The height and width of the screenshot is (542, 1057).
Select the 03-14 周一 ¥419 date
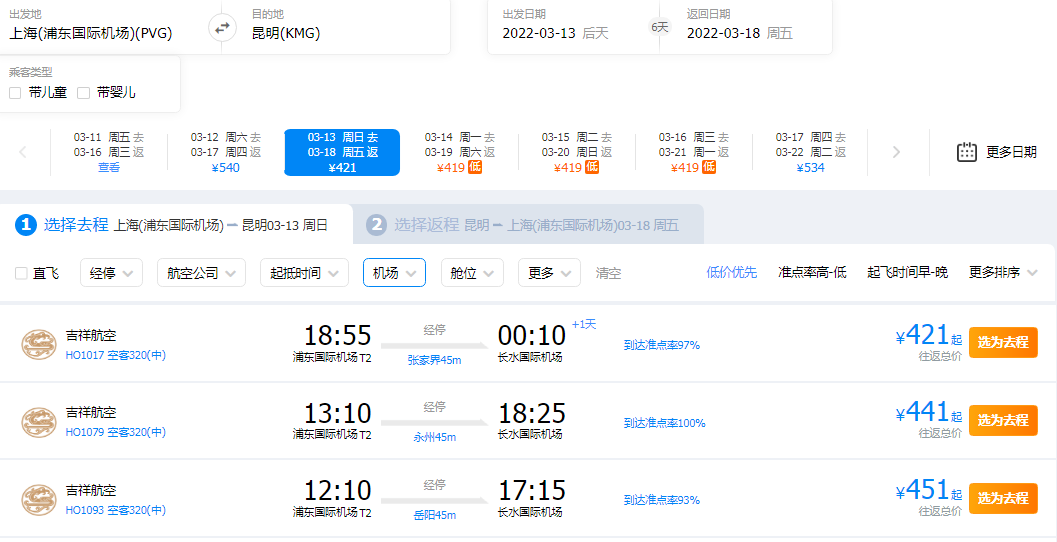pos(459,152)
